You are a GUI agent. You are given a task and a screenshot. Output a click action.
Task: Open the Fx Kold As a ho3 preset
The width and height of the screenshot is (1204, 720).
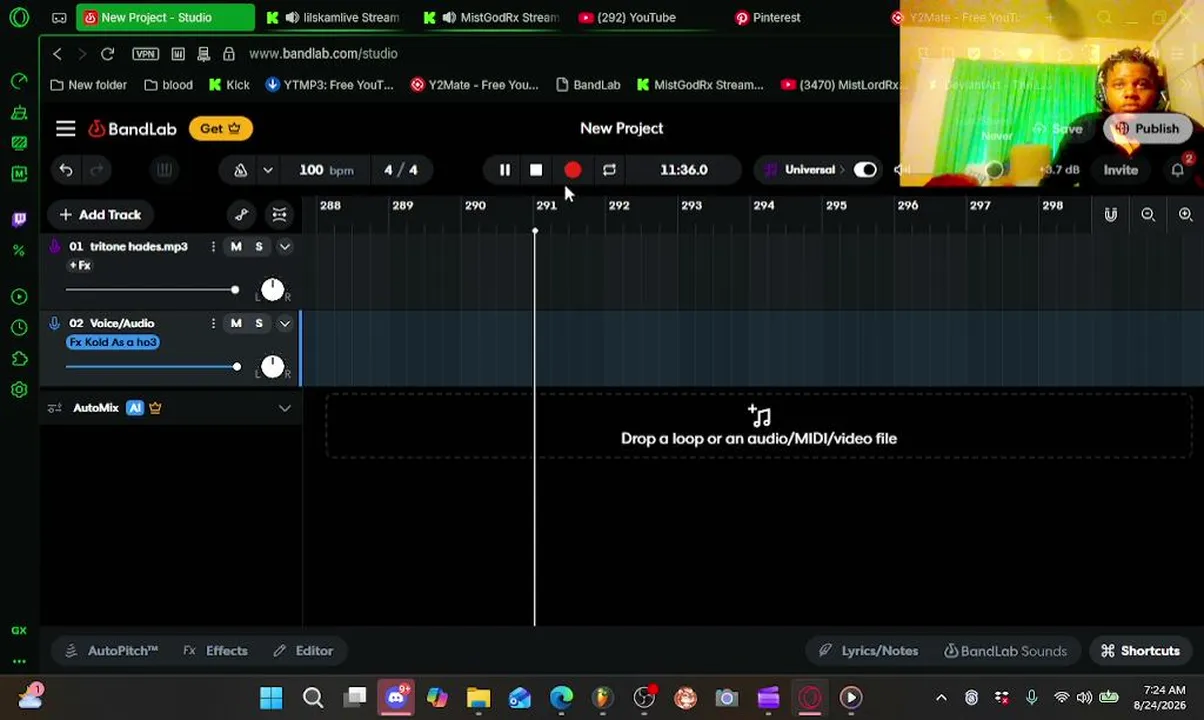pos(113,342)
